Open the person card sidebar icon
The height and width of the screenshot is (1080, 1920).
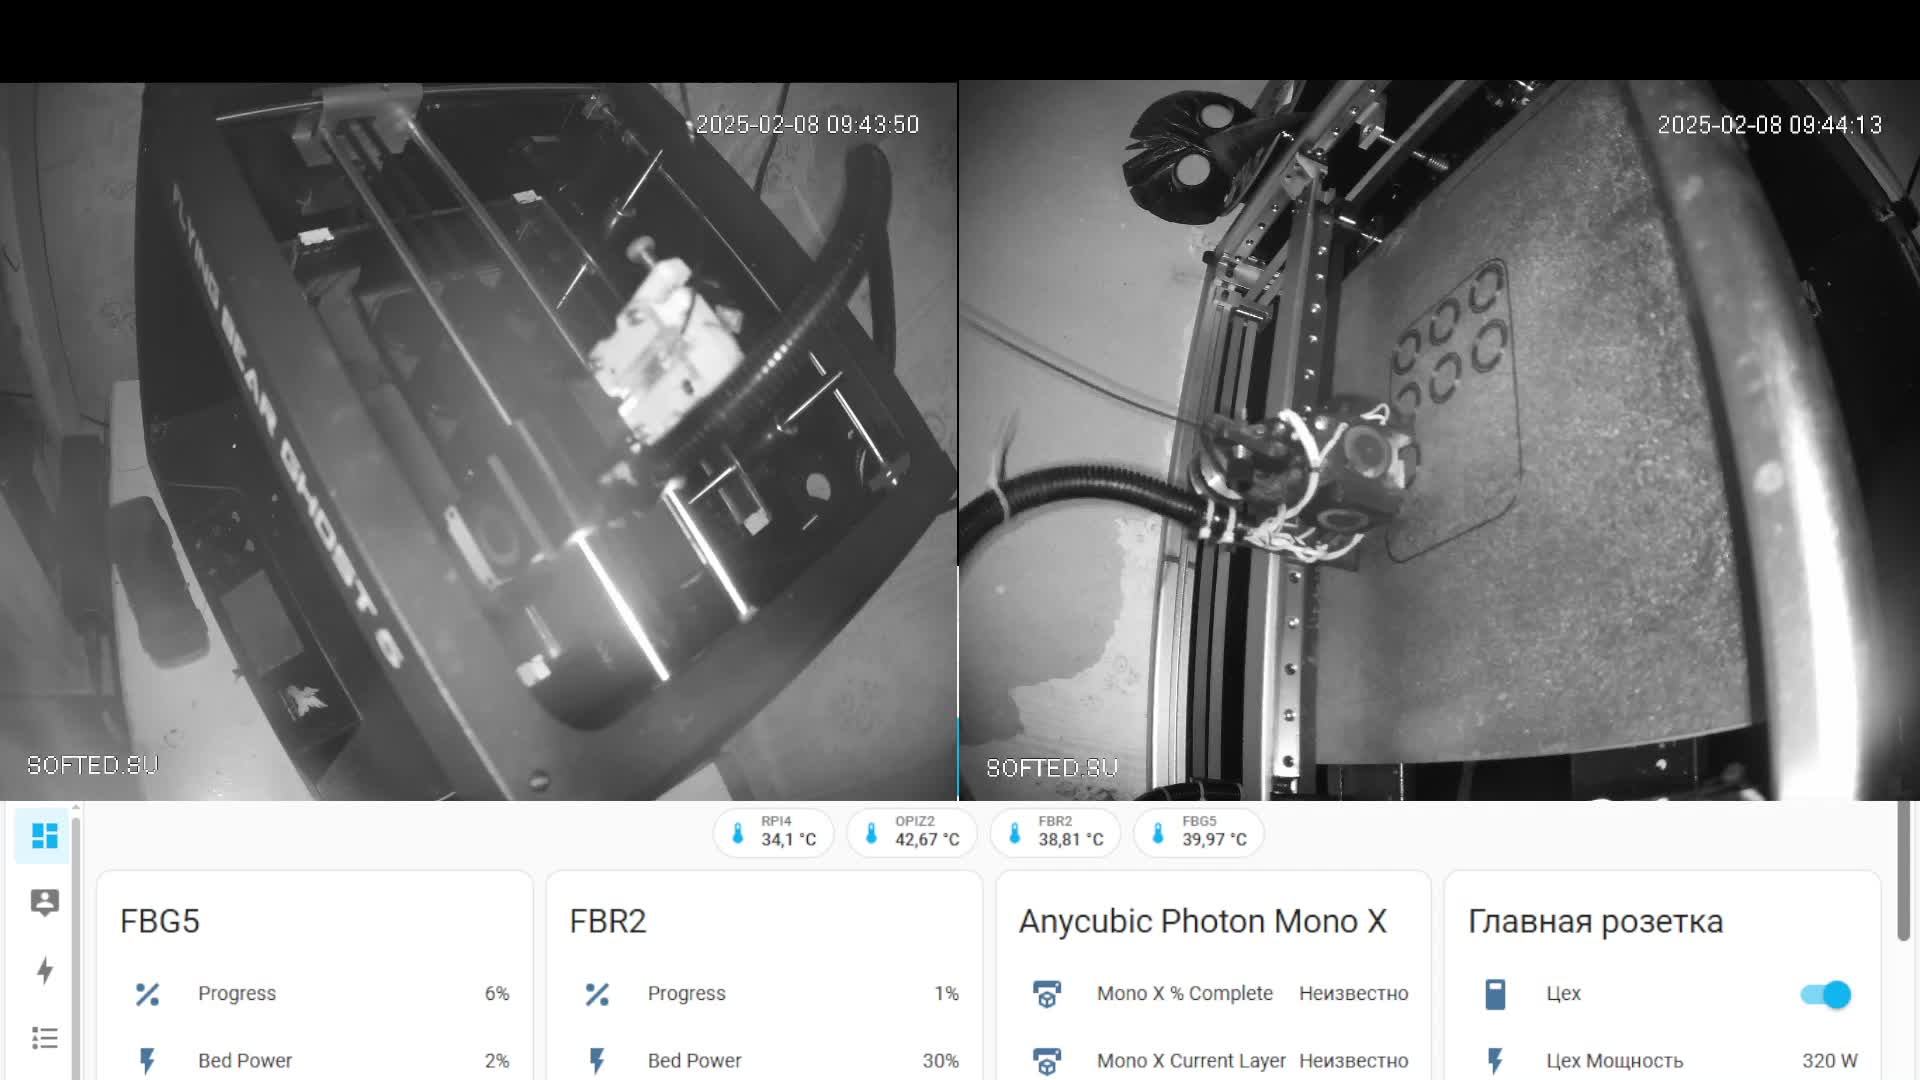(x=44, y=902)
